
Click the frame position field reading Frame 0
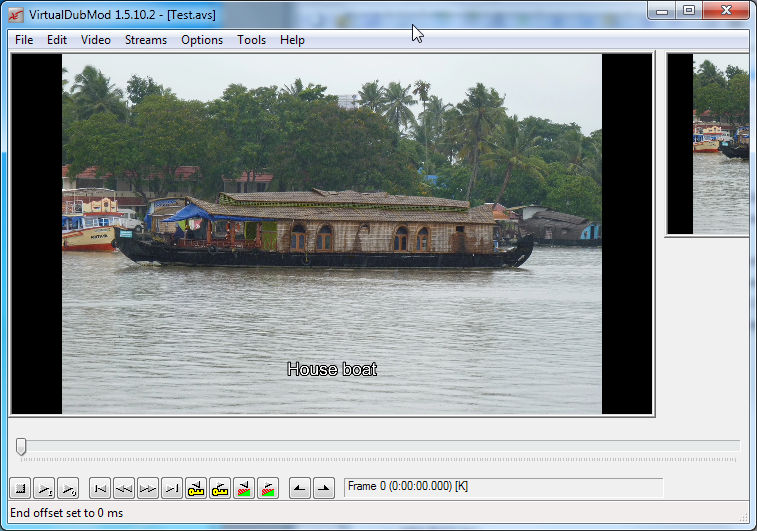(x=503, y=487)
